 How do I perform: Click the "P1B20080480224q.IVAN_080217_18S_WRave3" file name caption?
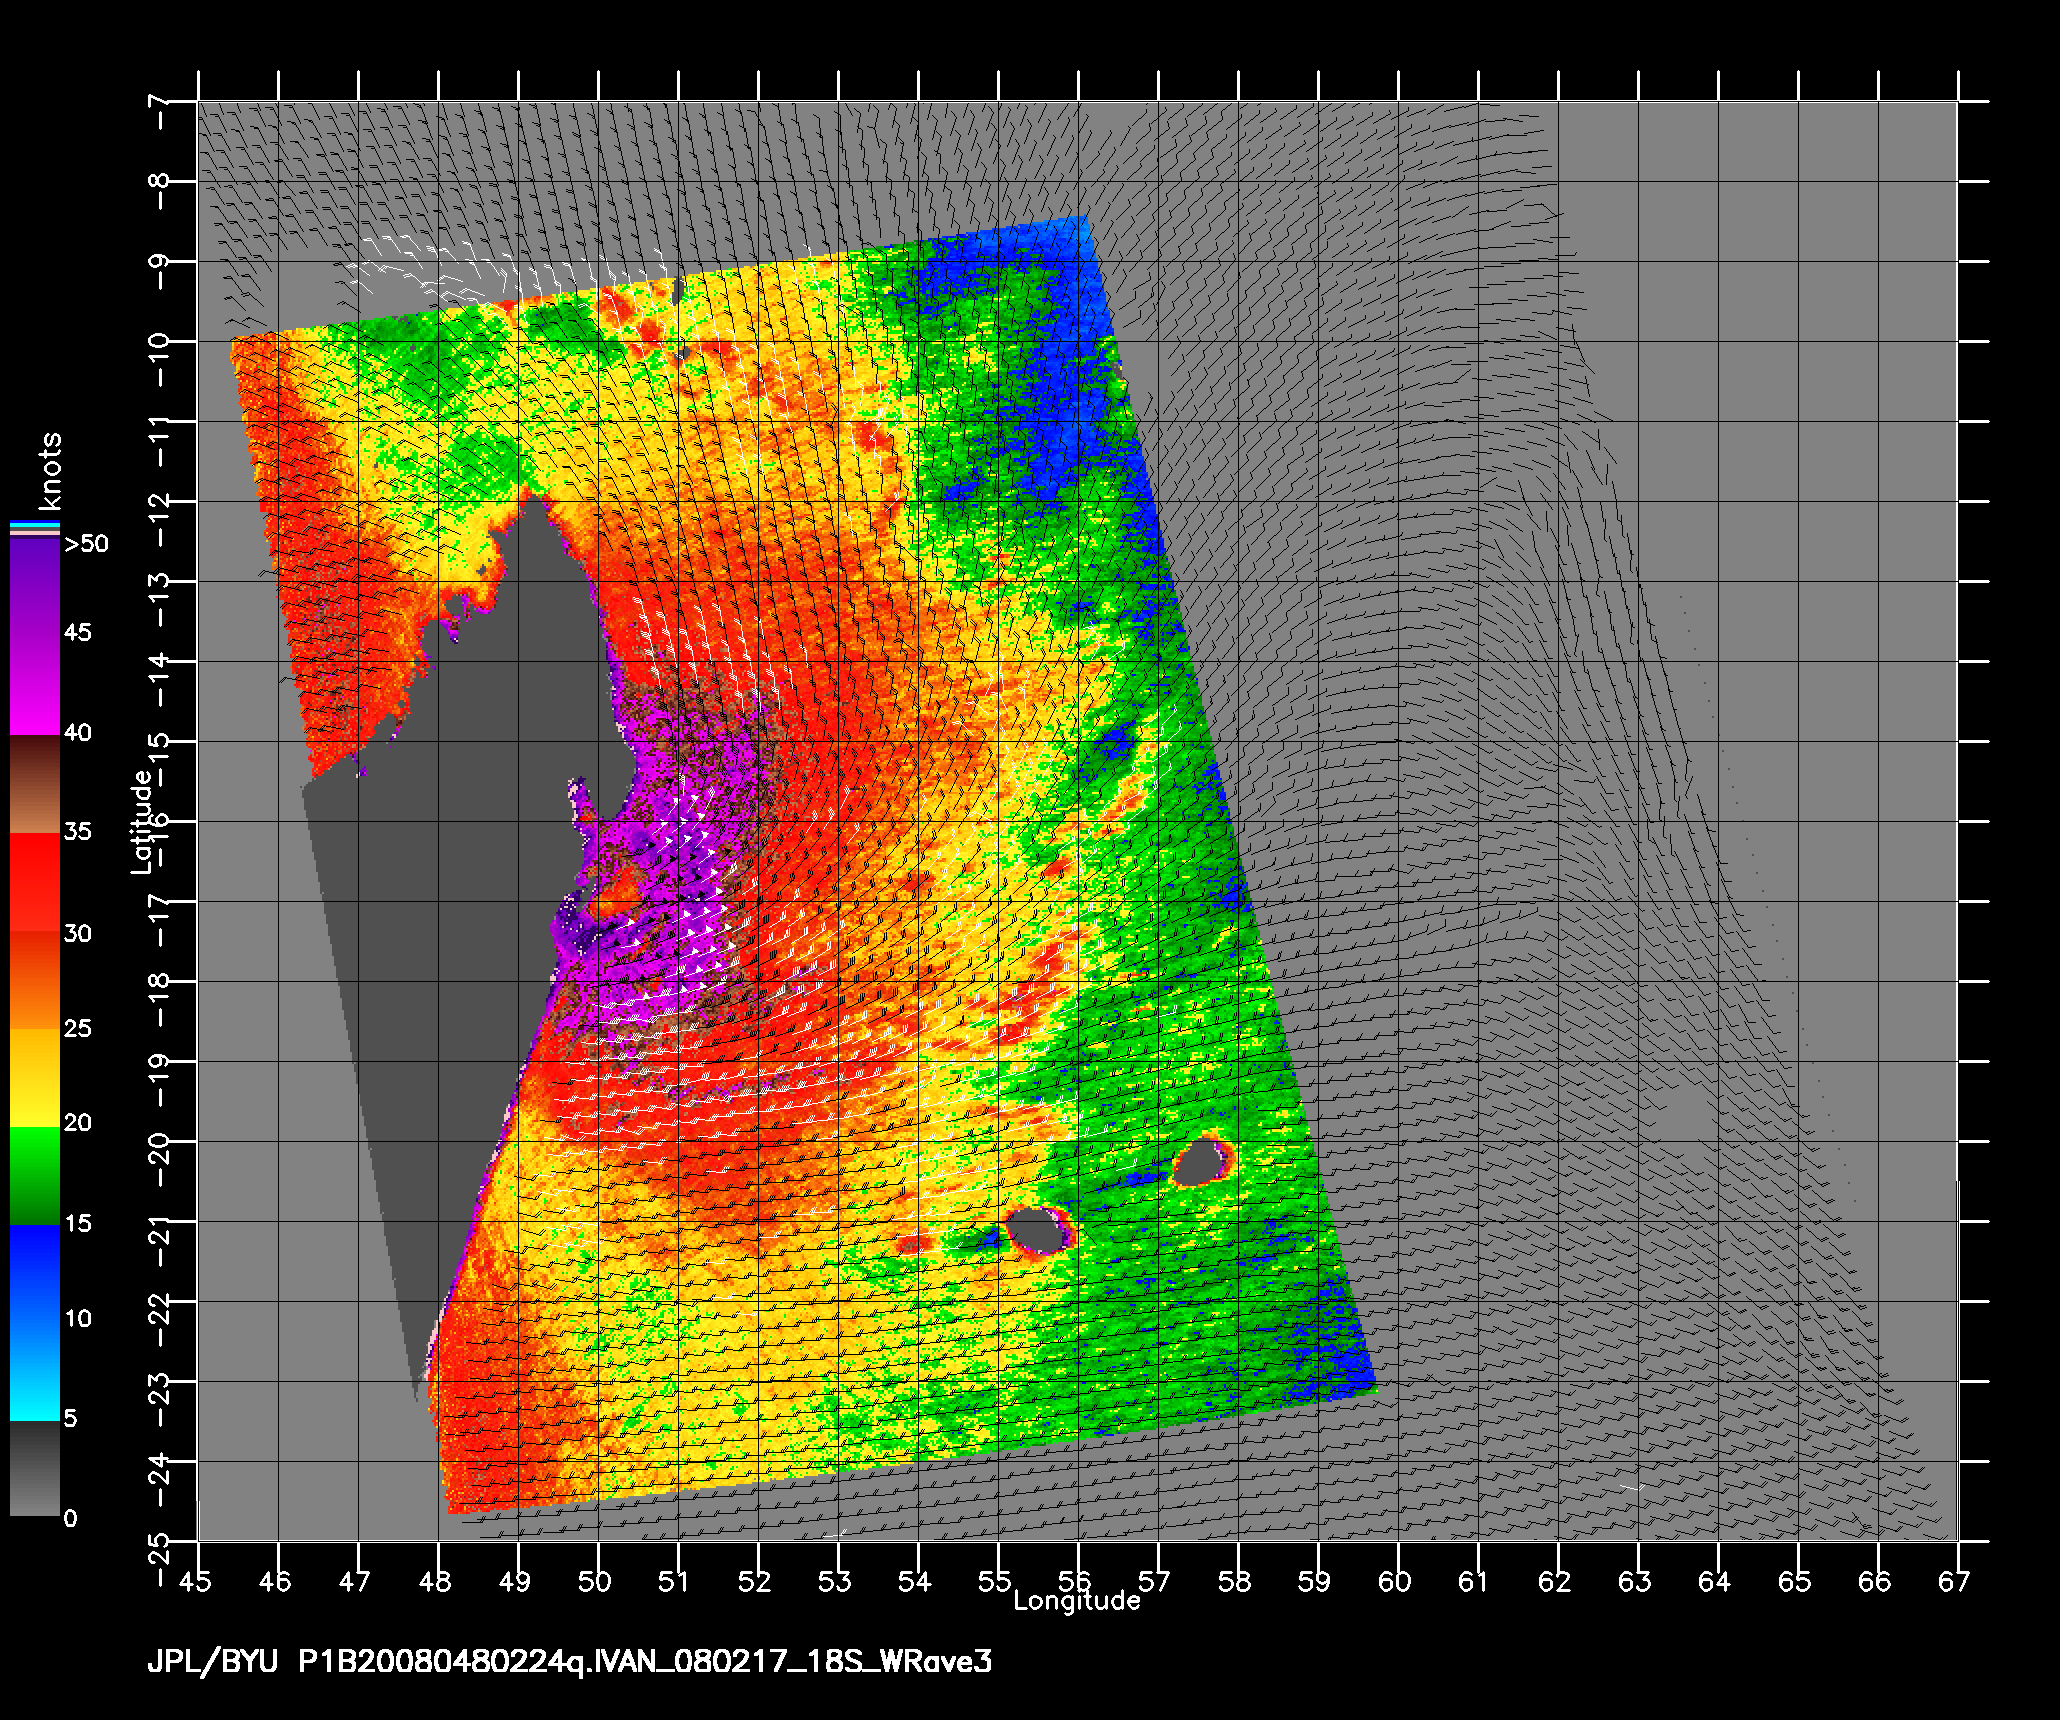pos(645,1663)
